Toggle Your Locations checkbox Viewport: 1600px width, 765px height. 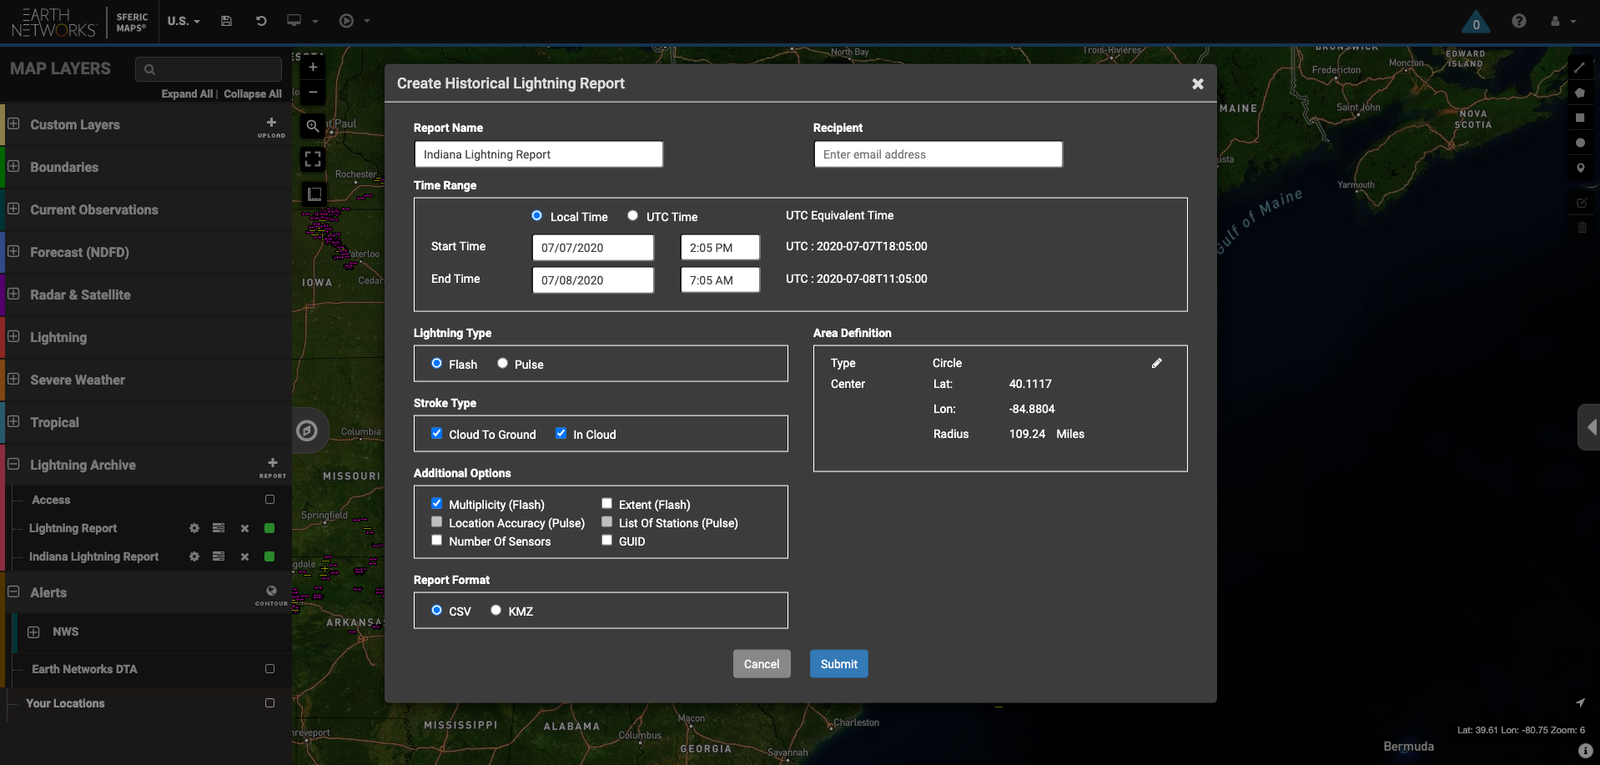click(270, 703)
